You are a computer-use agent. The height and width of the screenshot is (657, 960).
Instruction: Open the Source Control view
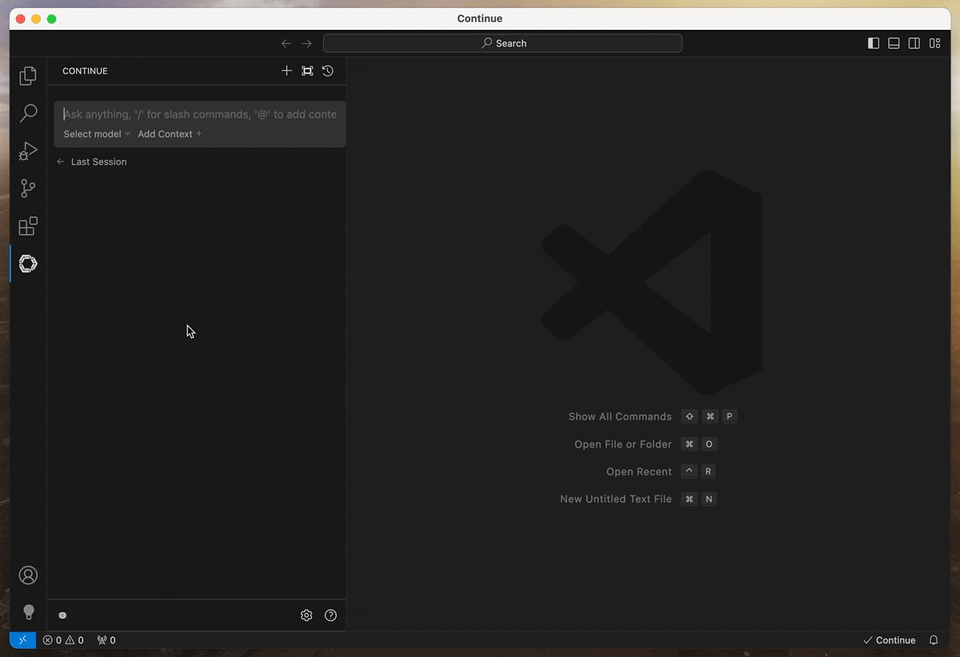pos(28,189)
